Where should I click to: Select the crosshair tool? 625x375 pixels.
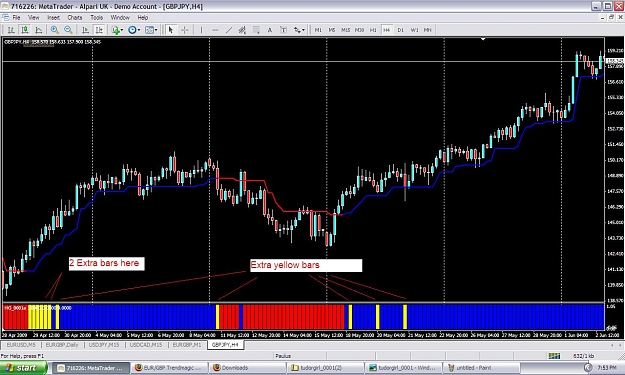click(x=185, y=30)
